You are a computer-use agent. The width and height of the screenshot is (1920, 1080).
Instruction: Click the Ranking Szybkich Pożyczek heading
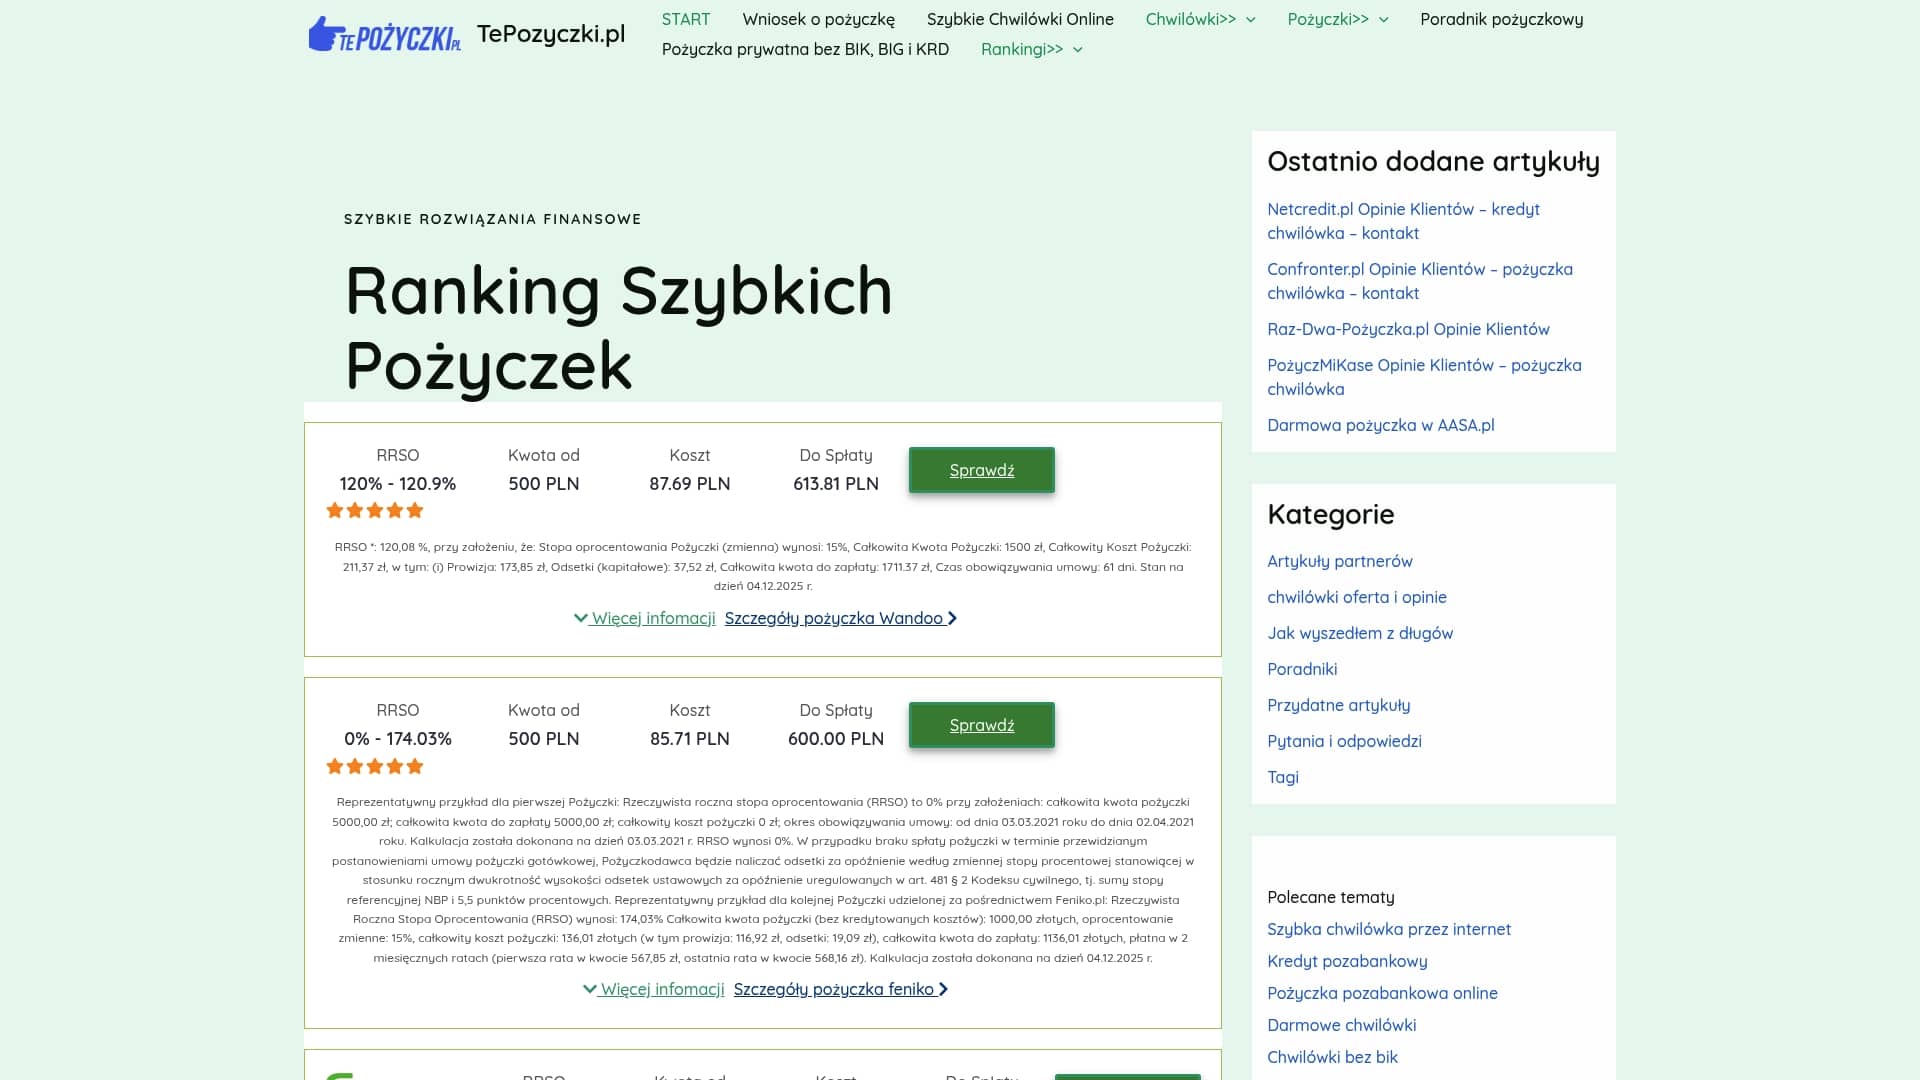(x=618, y=328)
